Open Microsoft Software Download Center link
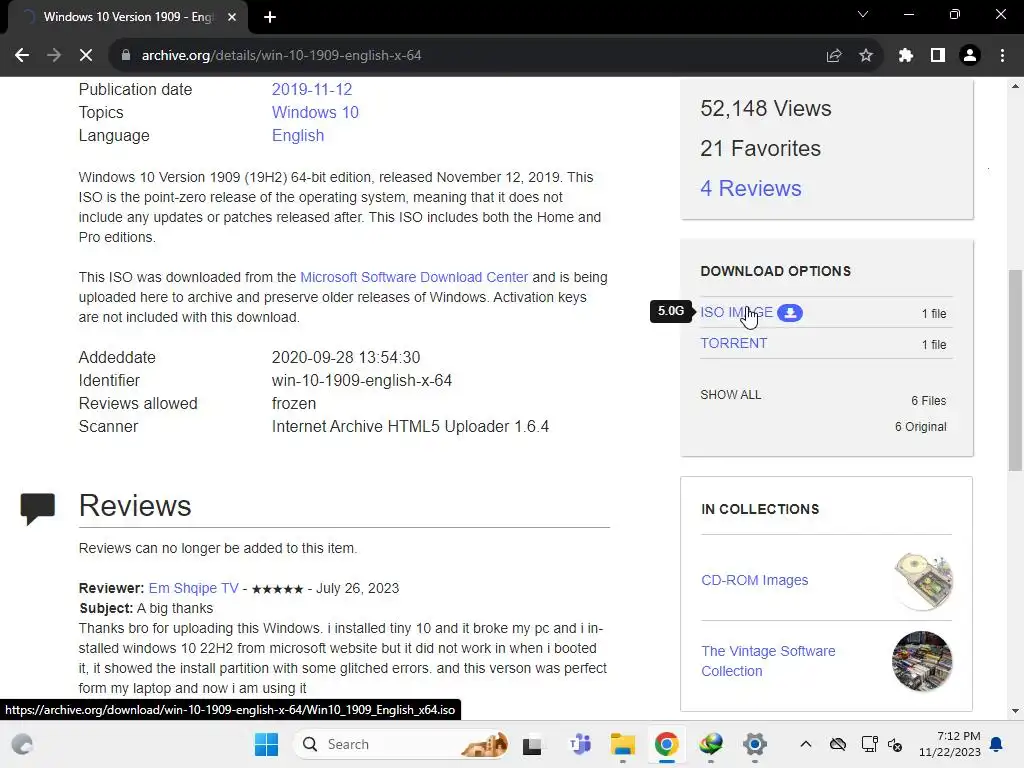This screenshot has width=1024, height=768. [x=414, y=277]
